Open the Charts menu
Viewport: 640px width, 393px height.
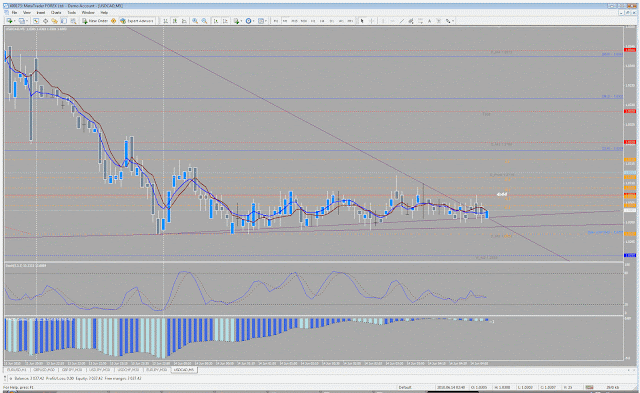[x=56, y=13]
